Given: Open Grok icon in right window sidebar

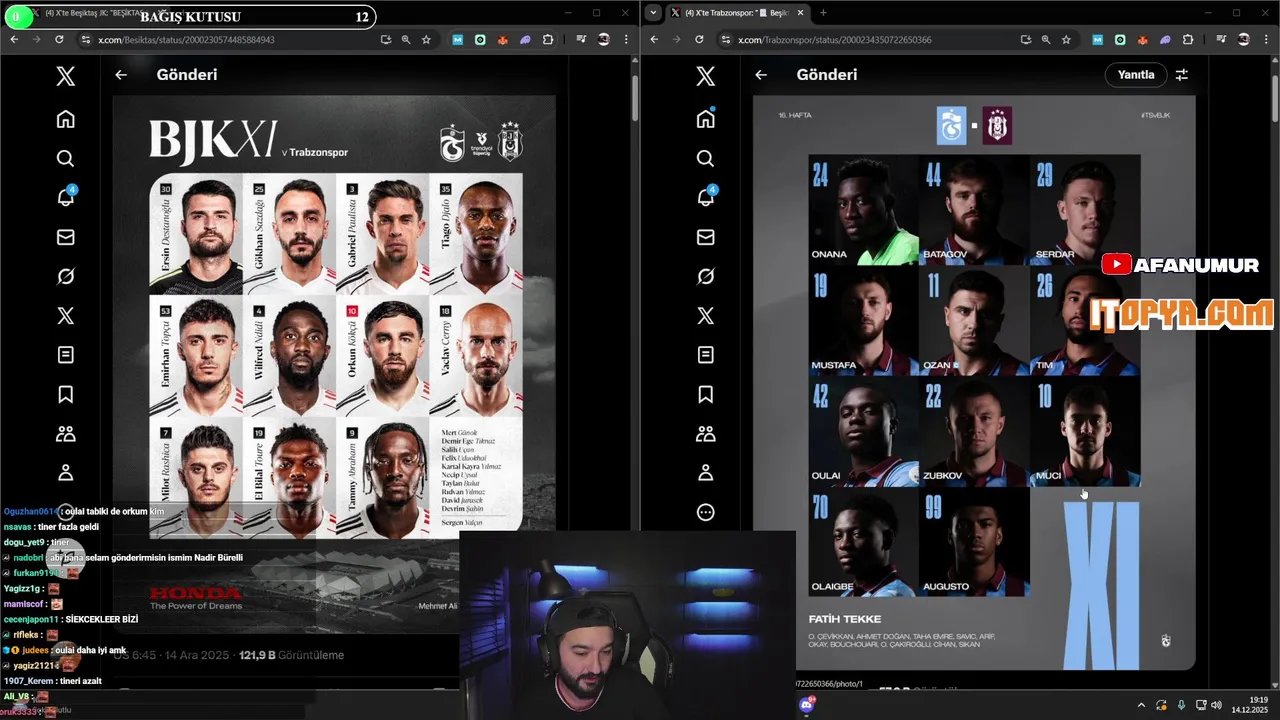Looking at the screenshot, I should (x=705, y=276).
